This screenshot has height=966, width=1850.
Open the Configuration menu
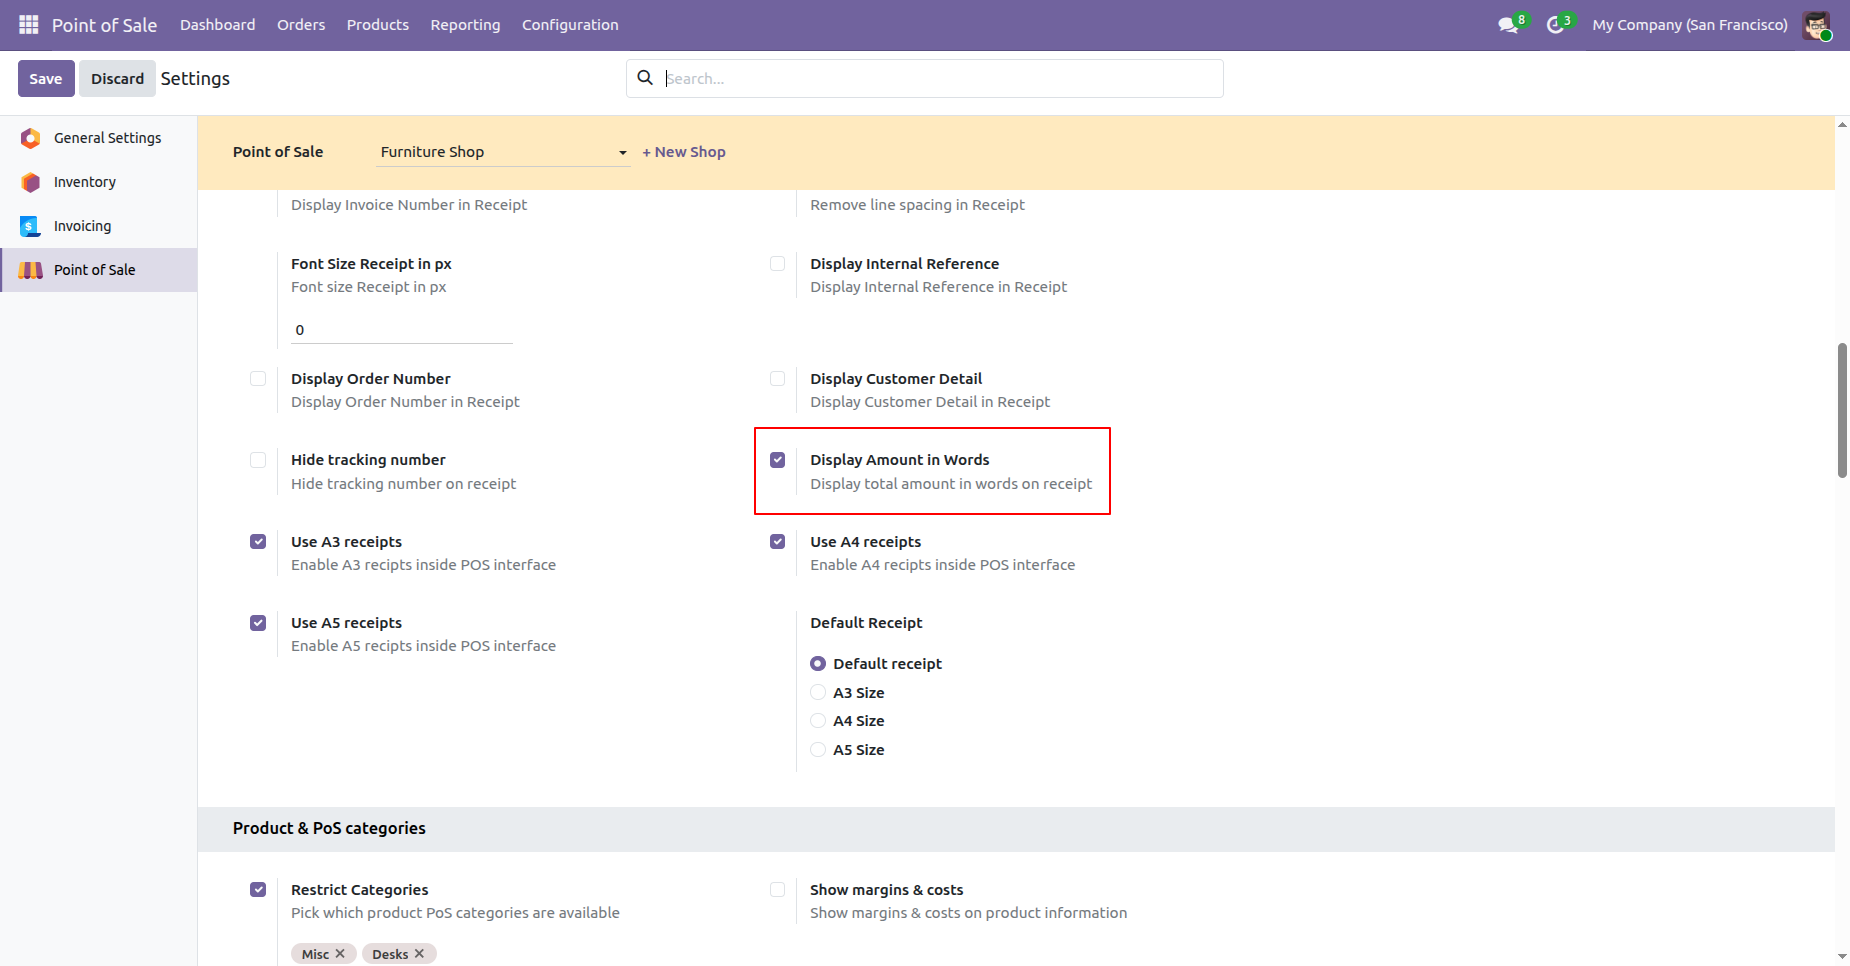tap(570, 25)
